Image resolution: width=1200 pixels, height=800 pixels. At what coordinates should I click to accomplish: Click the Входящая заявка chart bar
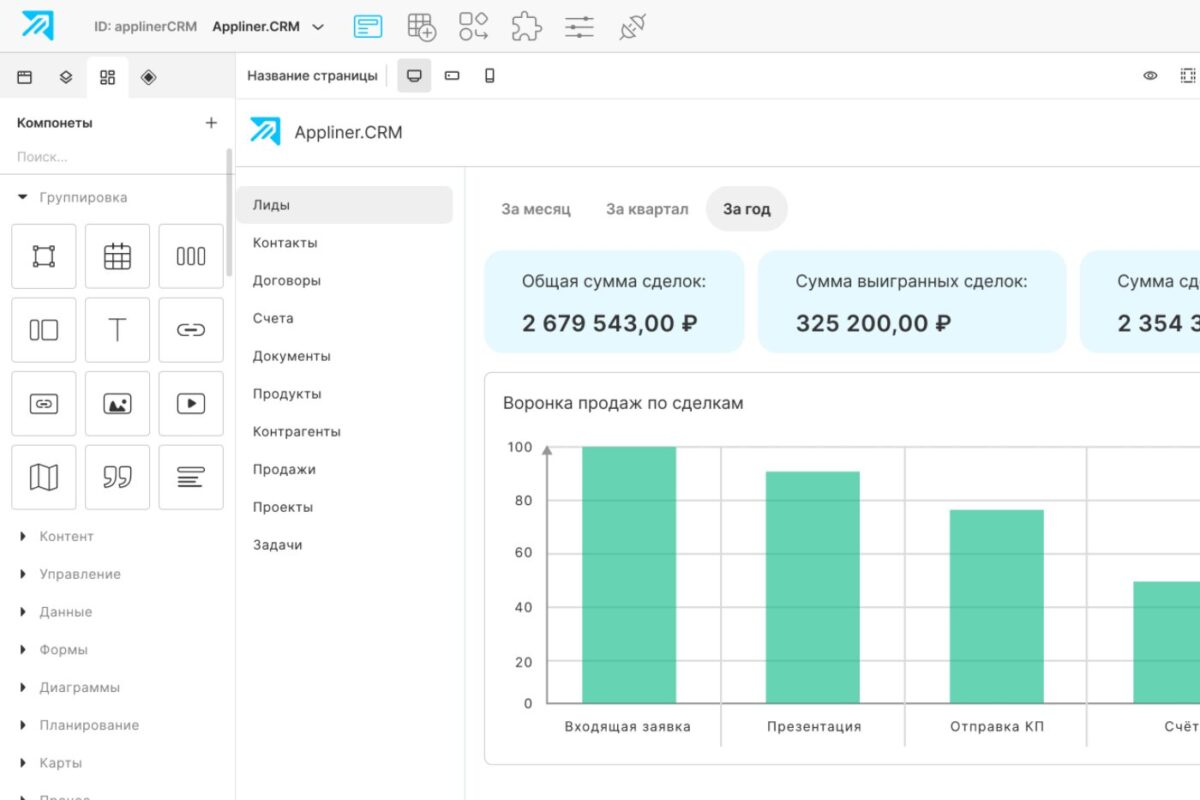(x=629, y=575)
